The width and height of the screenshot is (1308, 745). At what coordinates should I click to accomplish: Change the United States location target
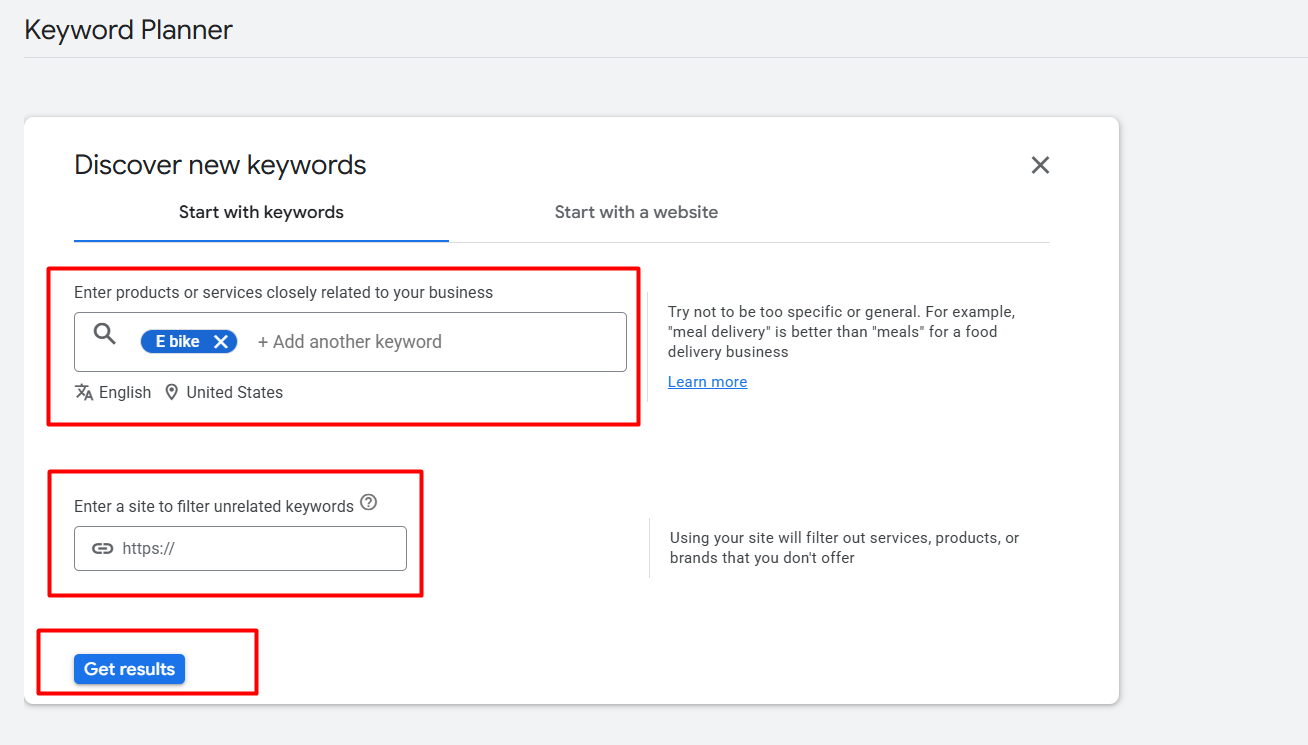[x=234, y=393]
